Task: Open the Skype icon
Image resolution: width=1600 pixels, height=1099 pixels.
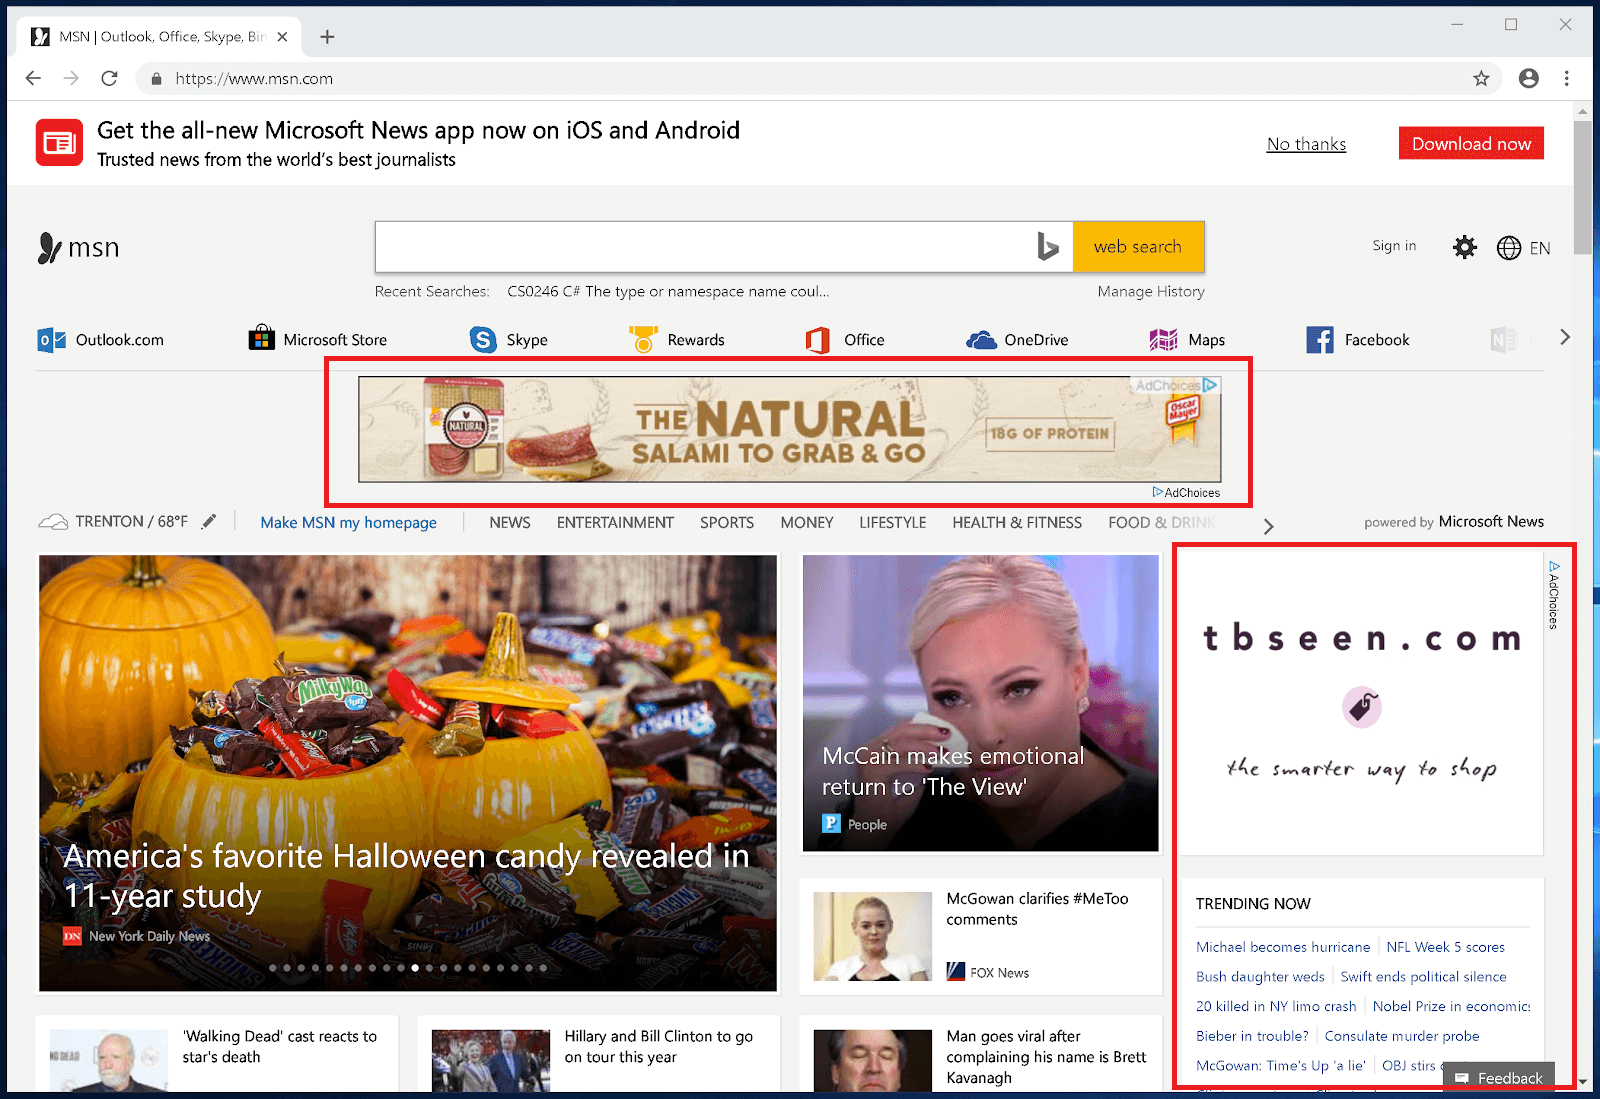Action: point(482,339)
